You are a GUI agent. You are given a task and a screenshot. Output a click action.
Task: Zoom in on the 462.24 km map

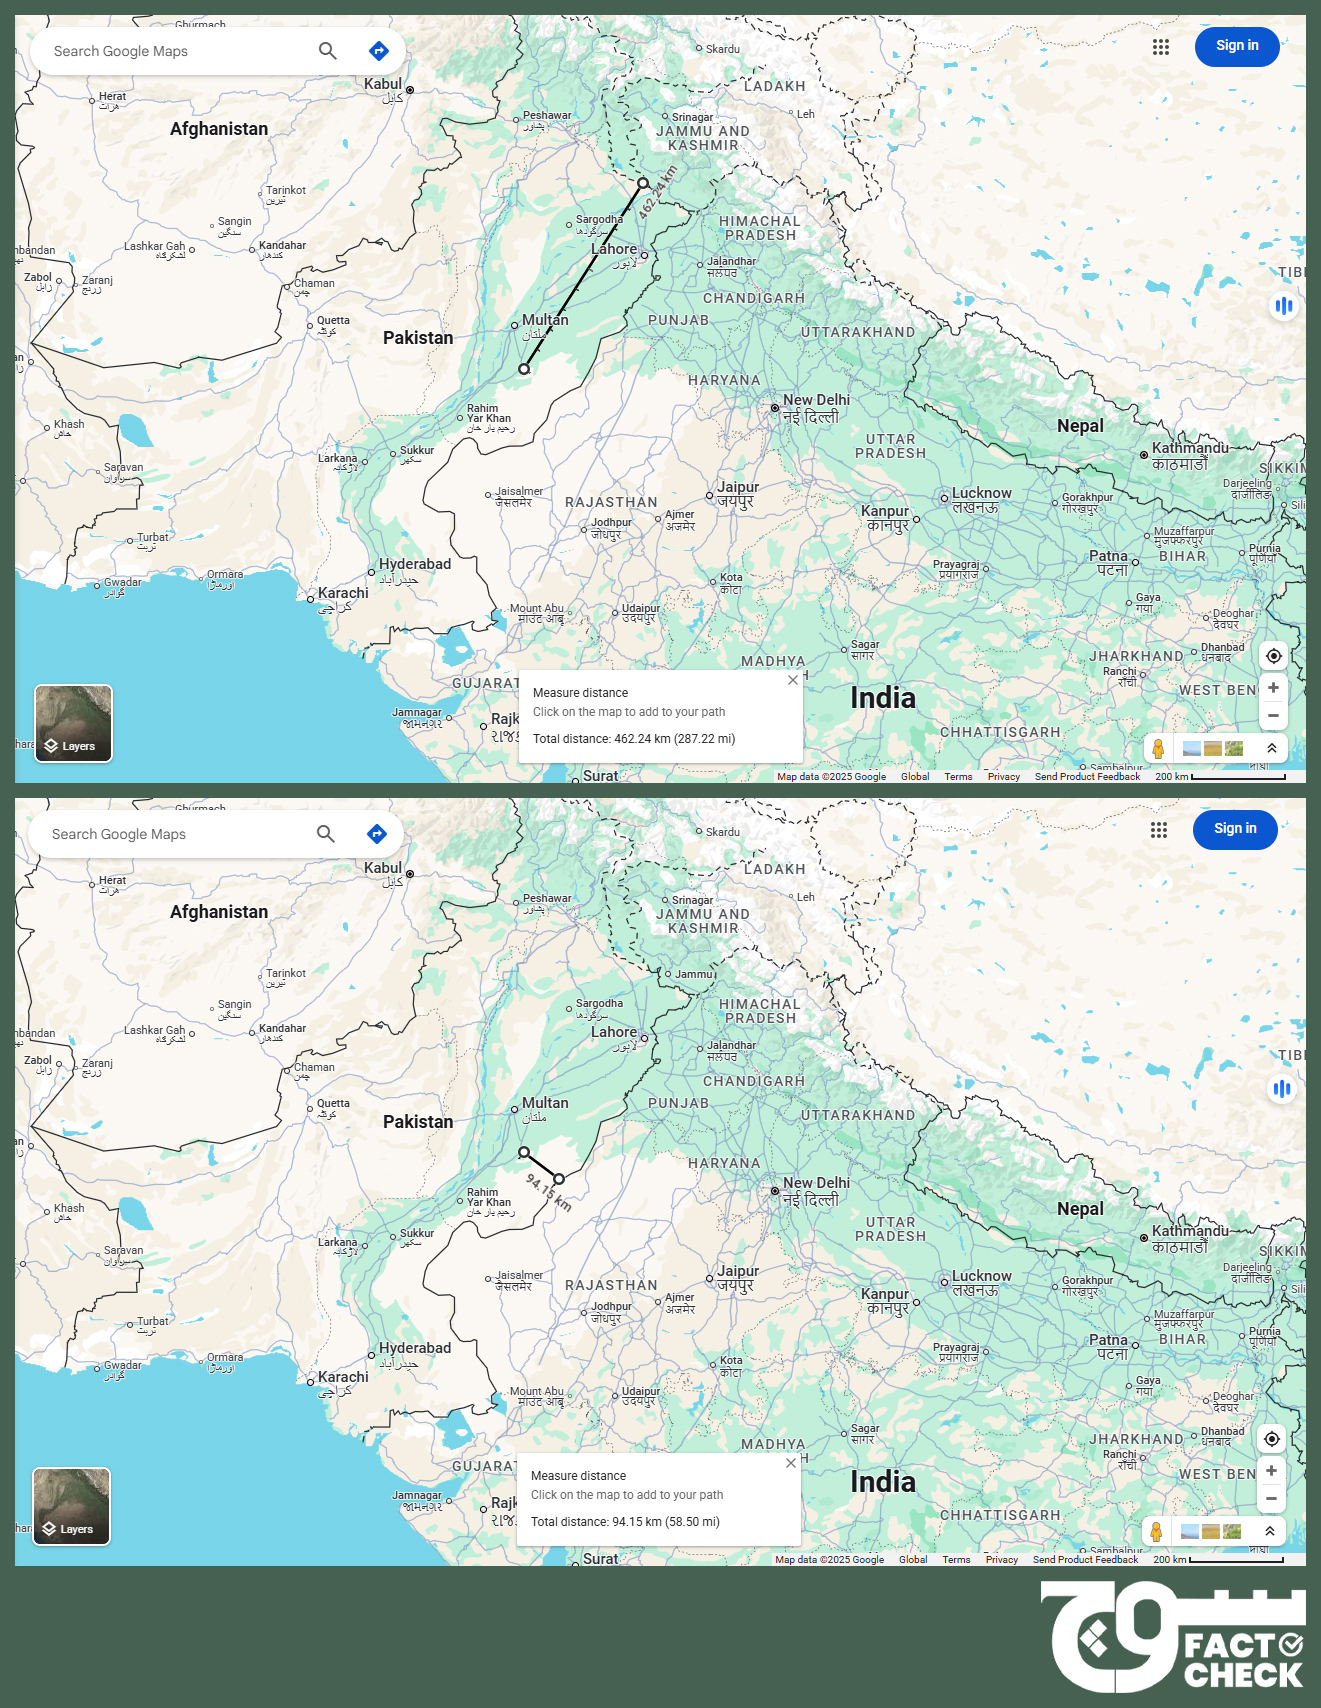tap(1273, 688)
